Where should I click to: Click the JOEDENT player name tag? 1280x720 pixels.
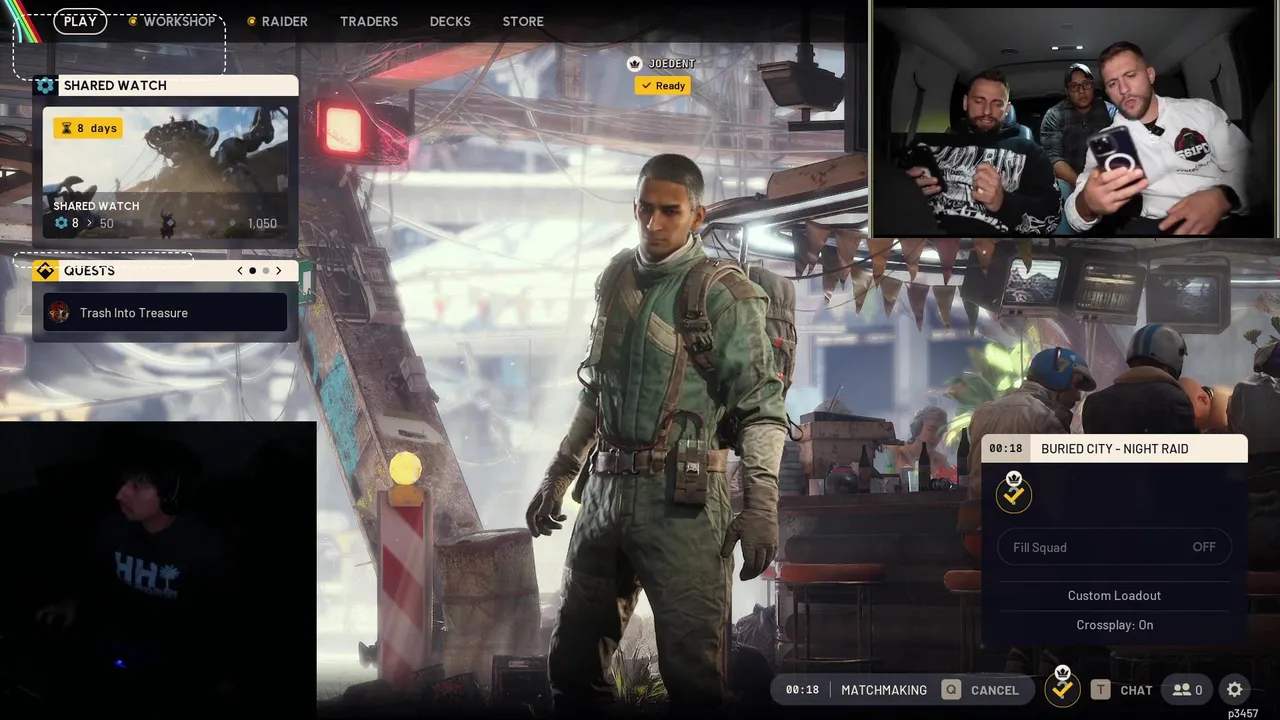point(671,64)
